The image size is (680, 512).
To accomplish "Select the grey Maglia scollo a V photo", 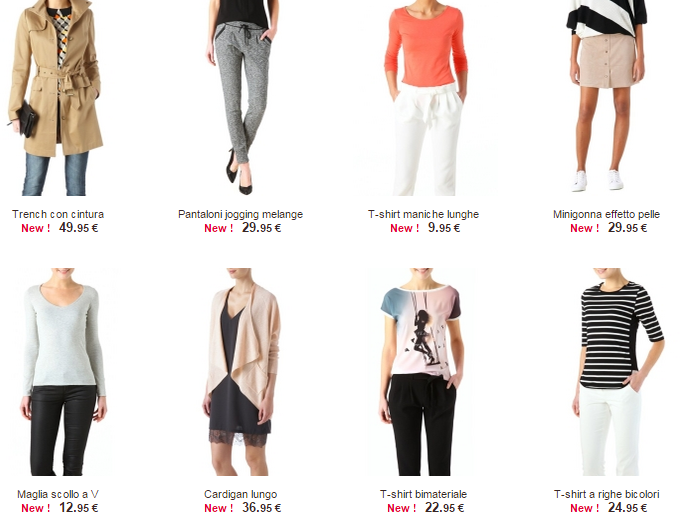I will [63, 372].
